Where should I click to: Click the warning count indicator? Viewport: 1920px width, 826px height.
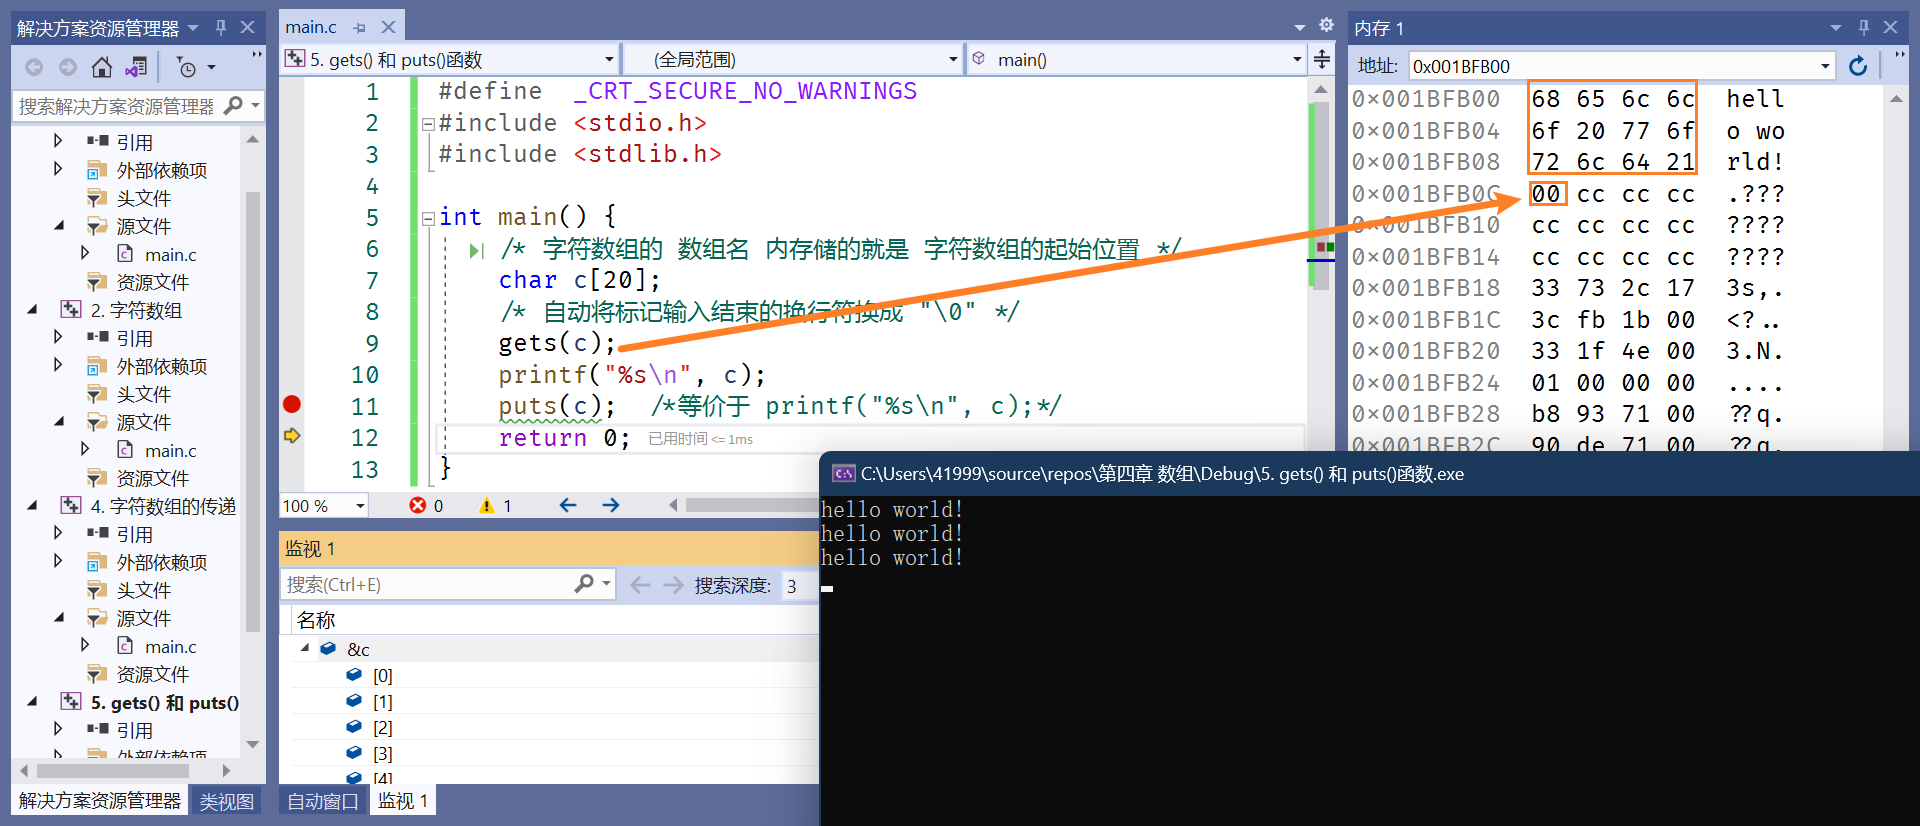coord(496,506)
